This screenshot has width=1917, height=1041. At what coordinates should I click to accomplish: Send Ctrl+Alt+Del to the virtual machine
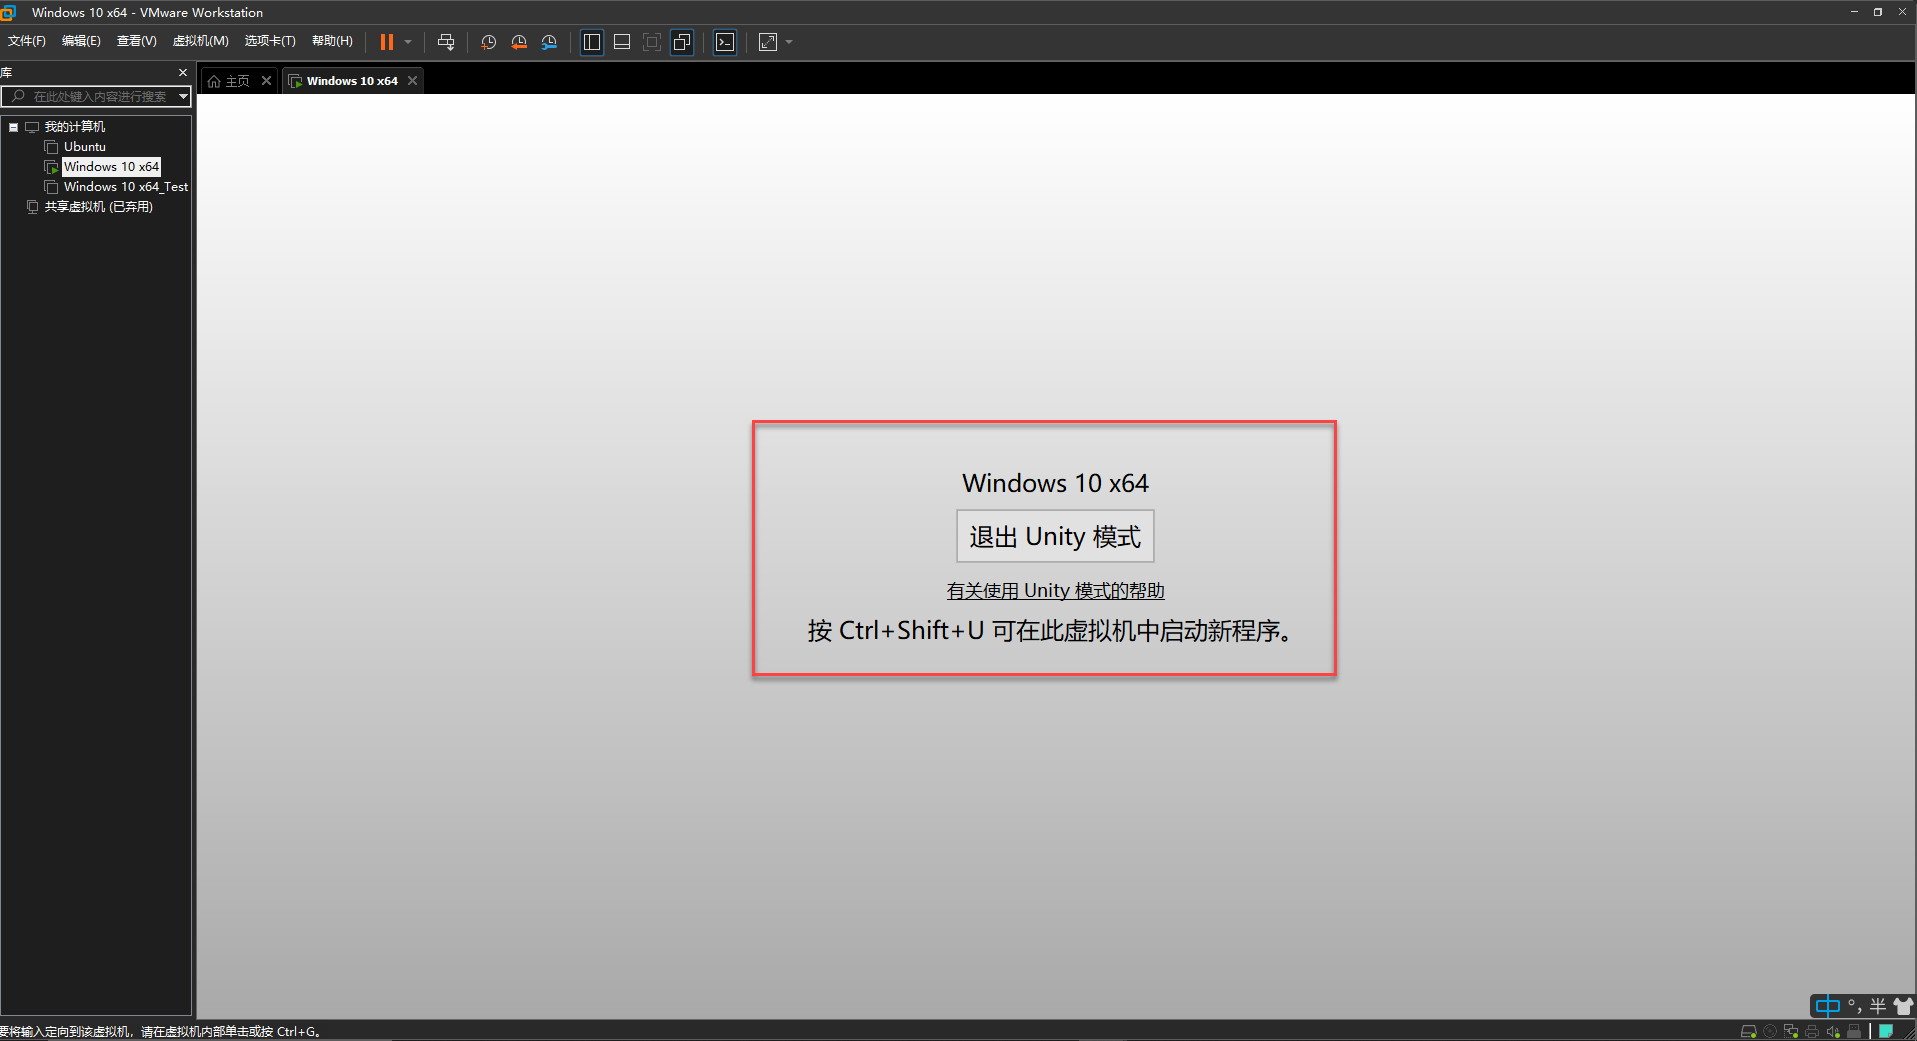pos(446,42)
